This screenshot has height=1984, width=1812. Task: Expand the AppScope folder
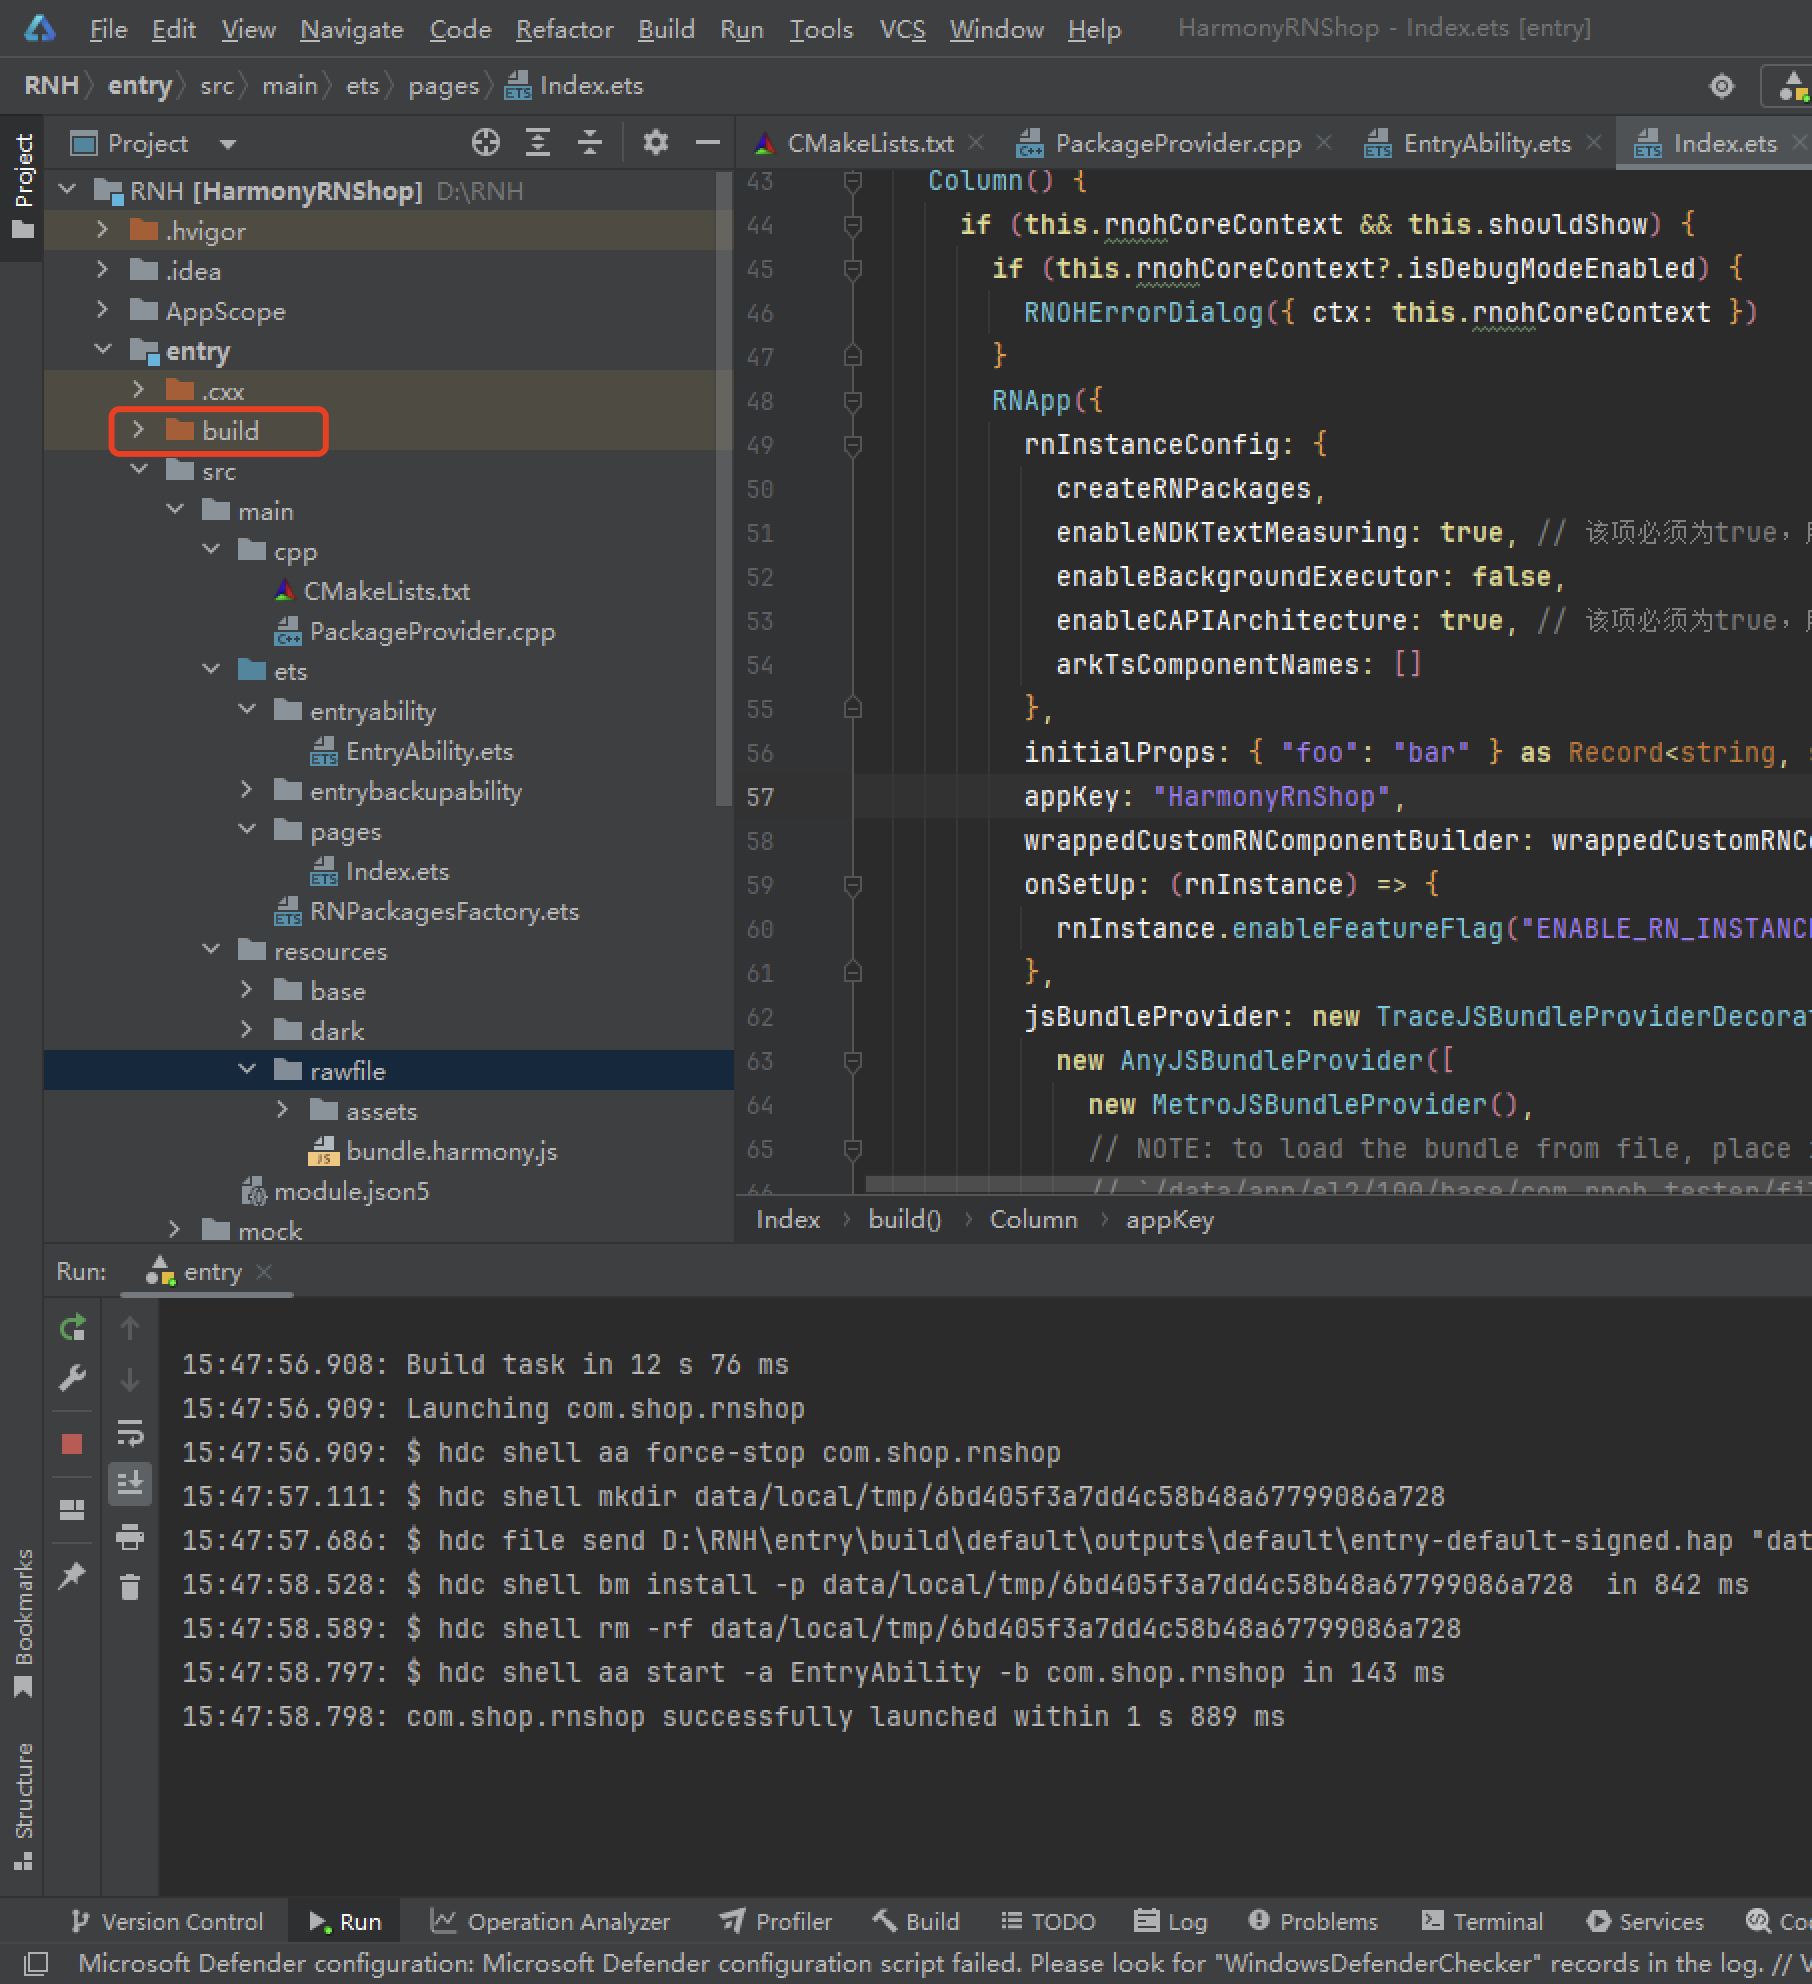[x=102, y=310]
